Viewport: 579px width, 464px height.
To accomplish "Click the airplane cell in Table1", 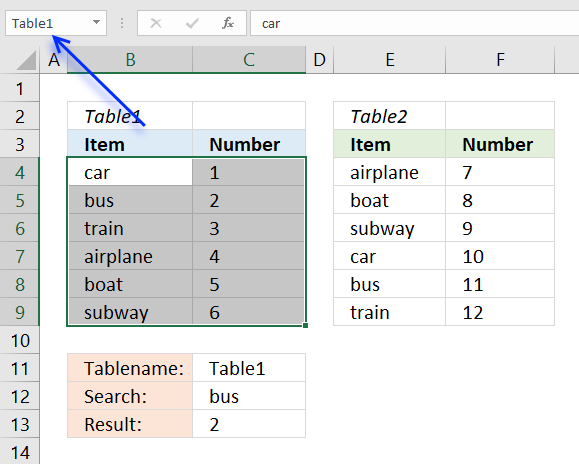I will tap(130, 257).
